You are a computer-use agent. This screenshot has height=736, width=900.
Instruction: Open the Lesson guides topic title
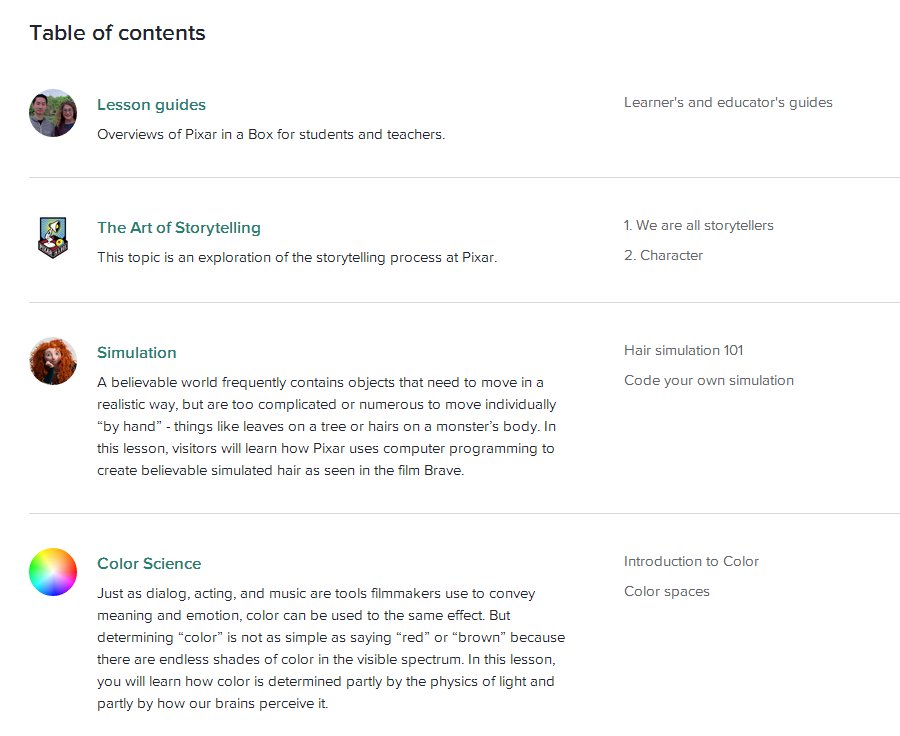click(151, 105)
